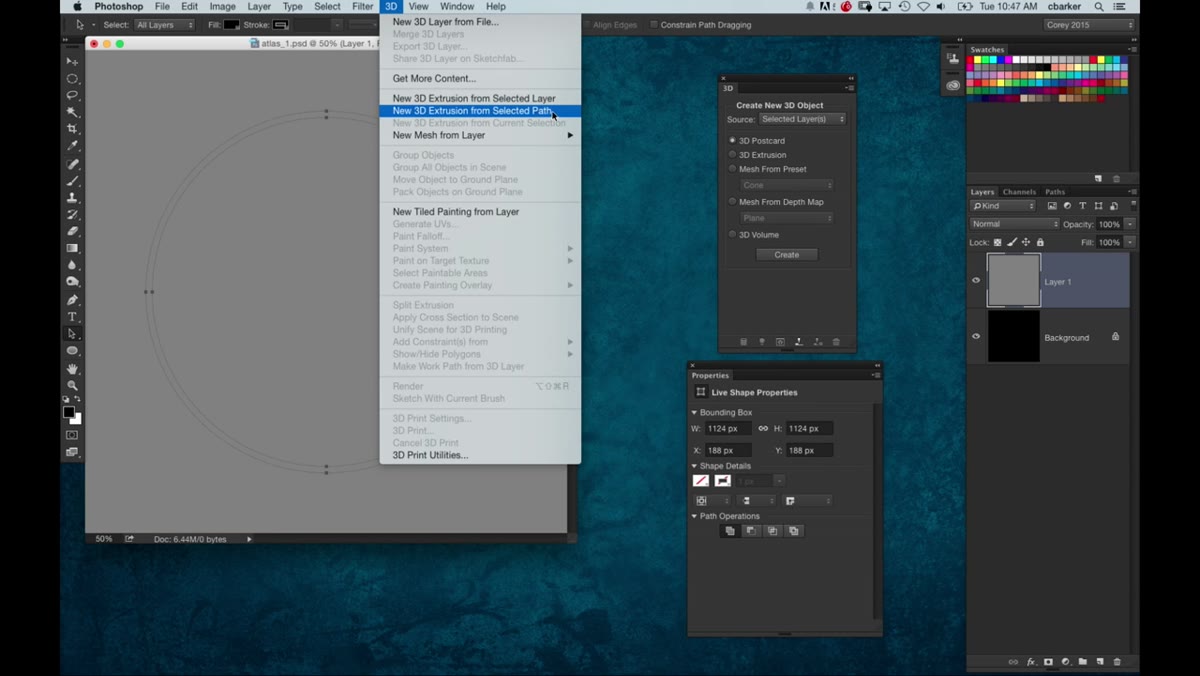Switch to the Channels tab
Viewport: 1200px width, 676px height.
tap(1019, 192)
